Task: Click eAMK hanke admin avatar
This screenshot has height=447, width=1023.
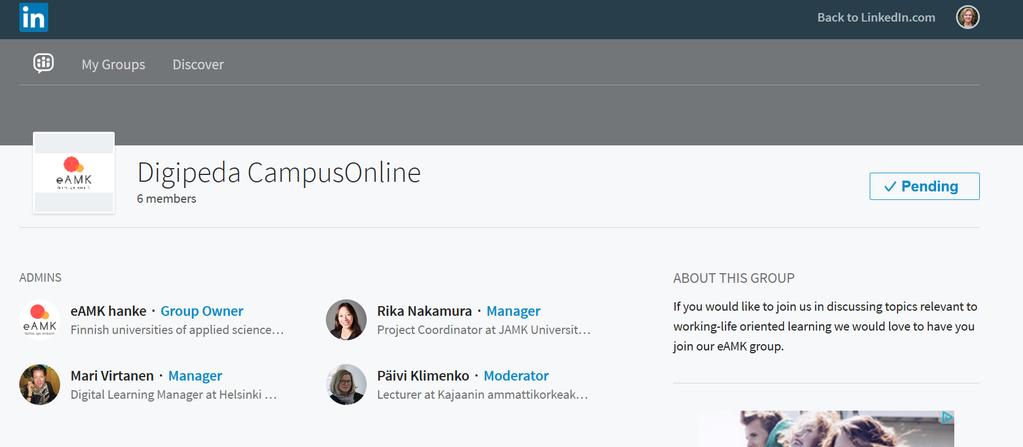Action: [40, 320]
